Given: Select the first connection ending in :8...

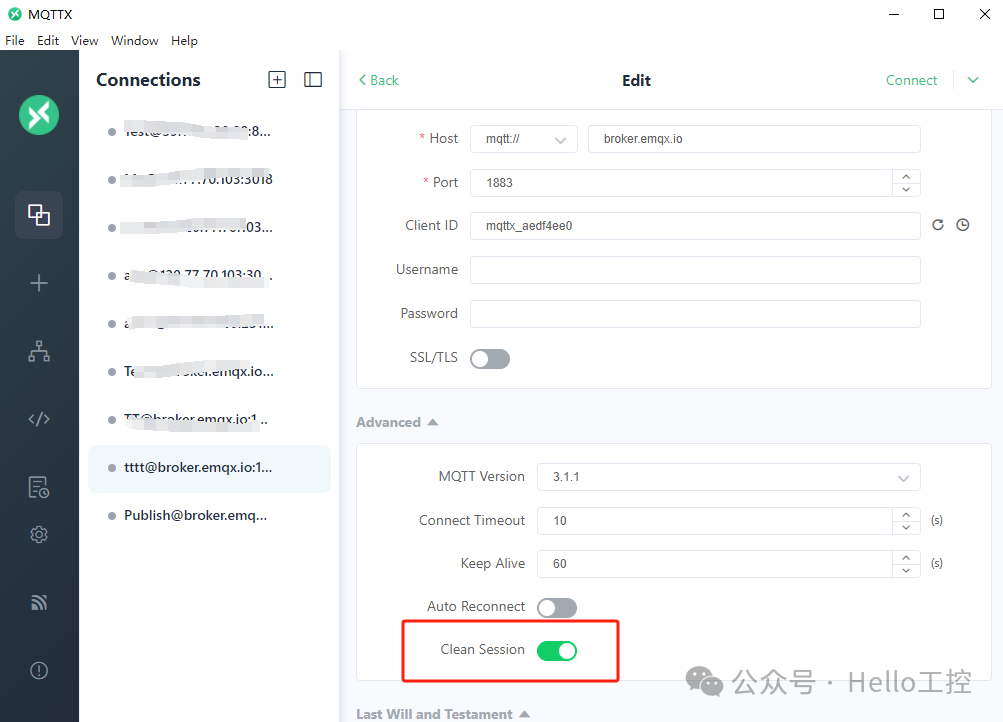Looking at the screenshot, I should (209, 132).
